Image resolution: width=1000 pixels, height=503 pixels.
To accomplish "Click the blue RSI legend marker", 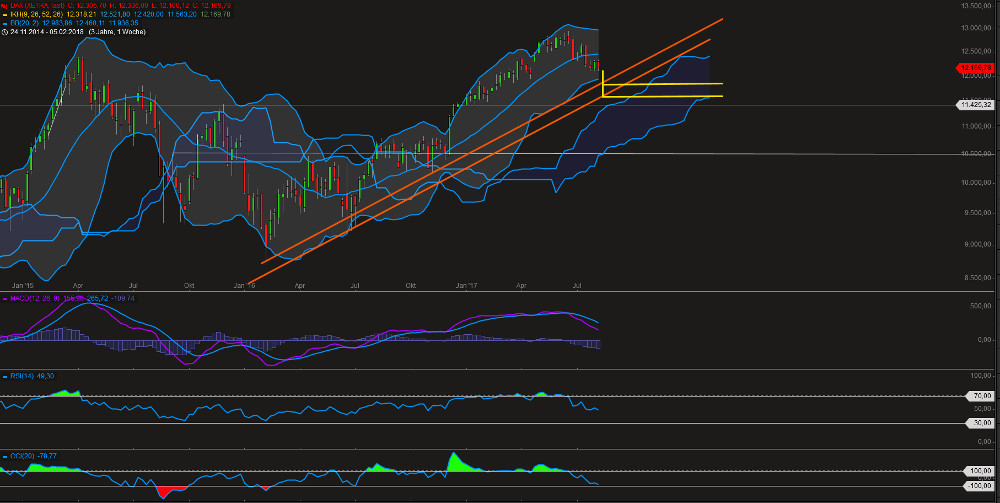I will (4, 376).
